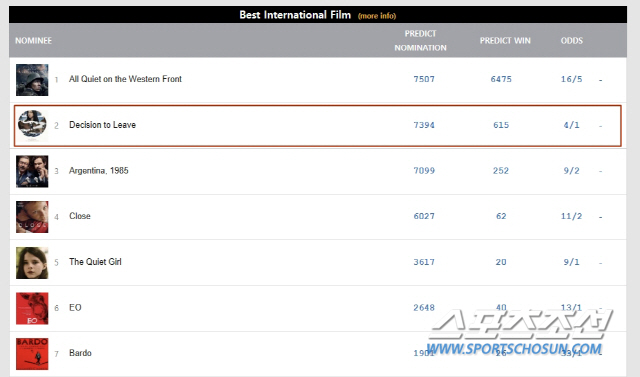Click the Best International Film heading

tap(295, 15)
